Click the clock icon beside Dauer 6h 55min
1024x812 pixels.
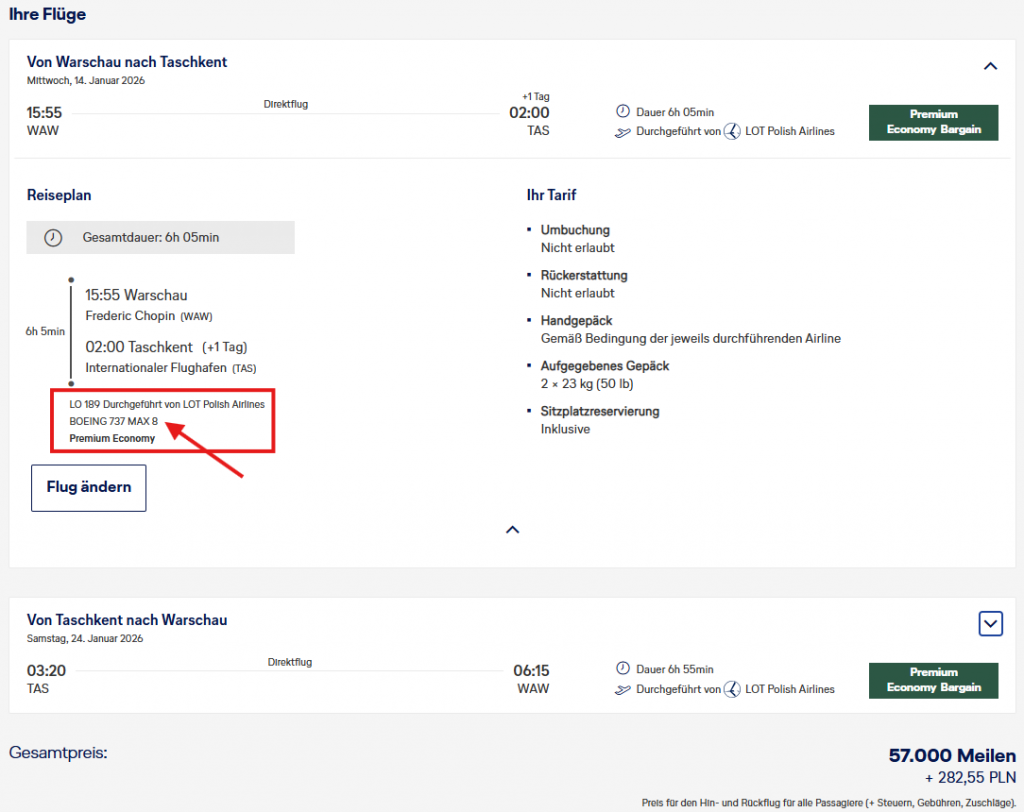pyautogui.click(x=623, y=669)
